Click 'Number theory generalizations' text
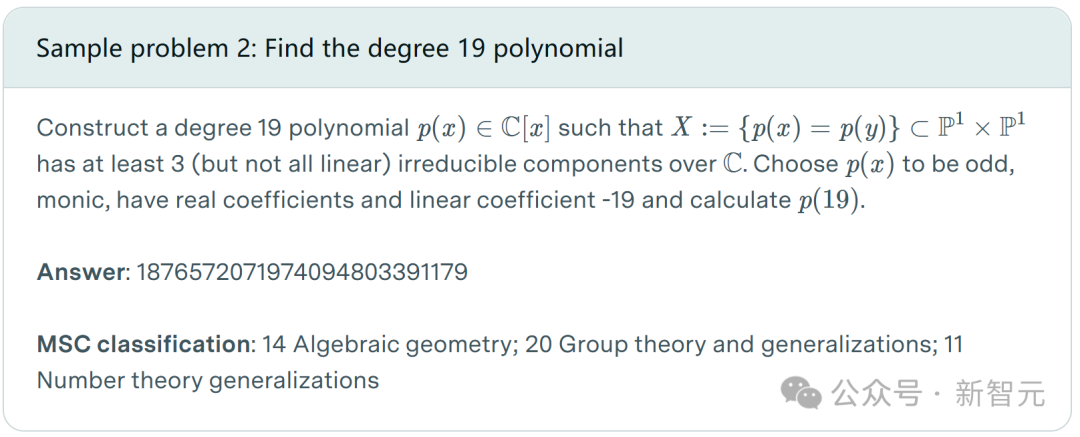The height and width of the screenshot is (437, 1080). click(x=208, y=380)
